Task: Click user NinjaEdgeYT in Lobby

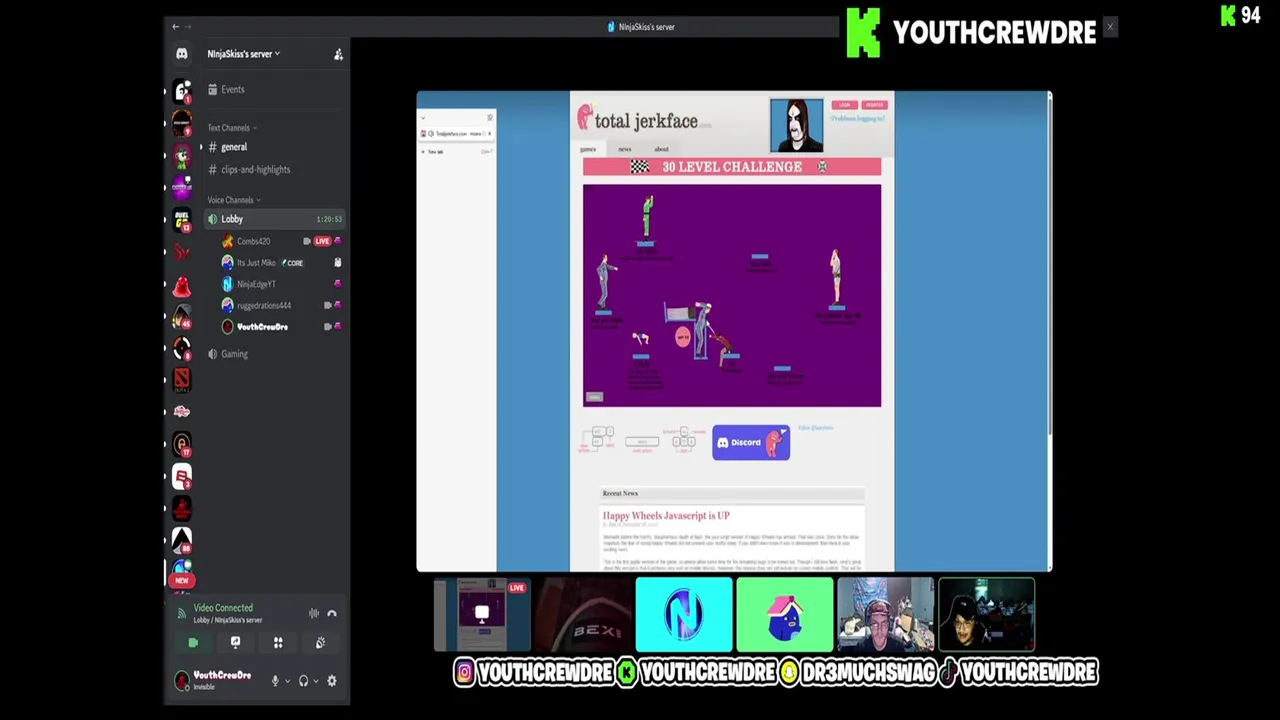Action: point(256,284)
